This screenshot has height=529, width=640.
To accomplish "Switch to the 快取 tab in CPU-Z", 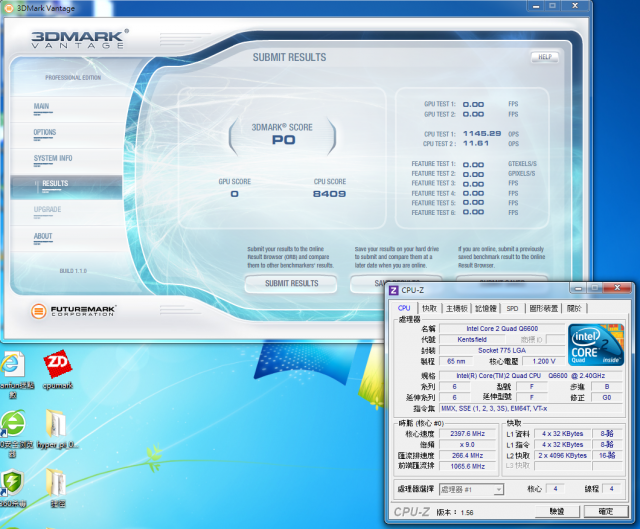I will (x=429, y=309).
